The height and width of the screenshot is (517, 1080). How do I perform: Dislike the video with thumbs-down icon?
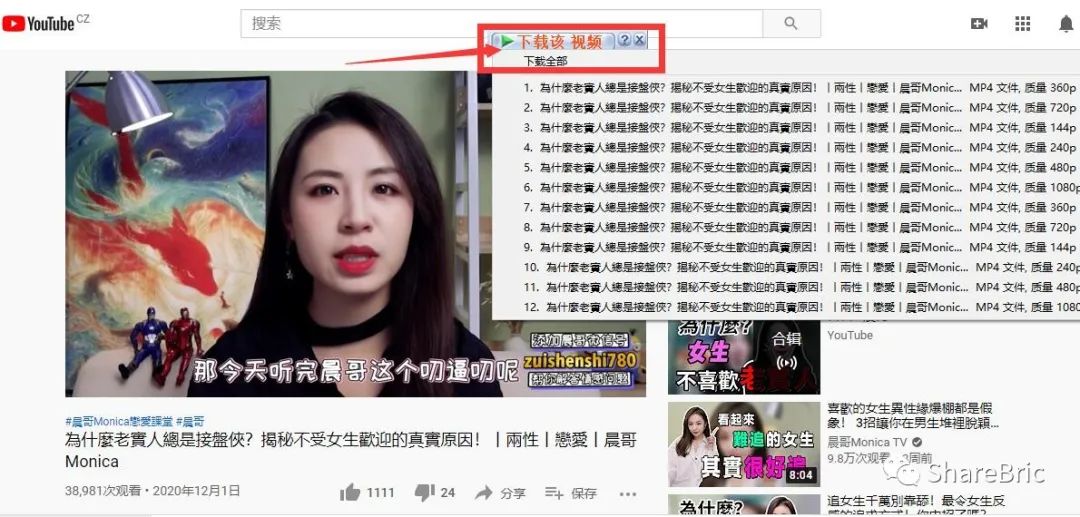pos(424,492)
